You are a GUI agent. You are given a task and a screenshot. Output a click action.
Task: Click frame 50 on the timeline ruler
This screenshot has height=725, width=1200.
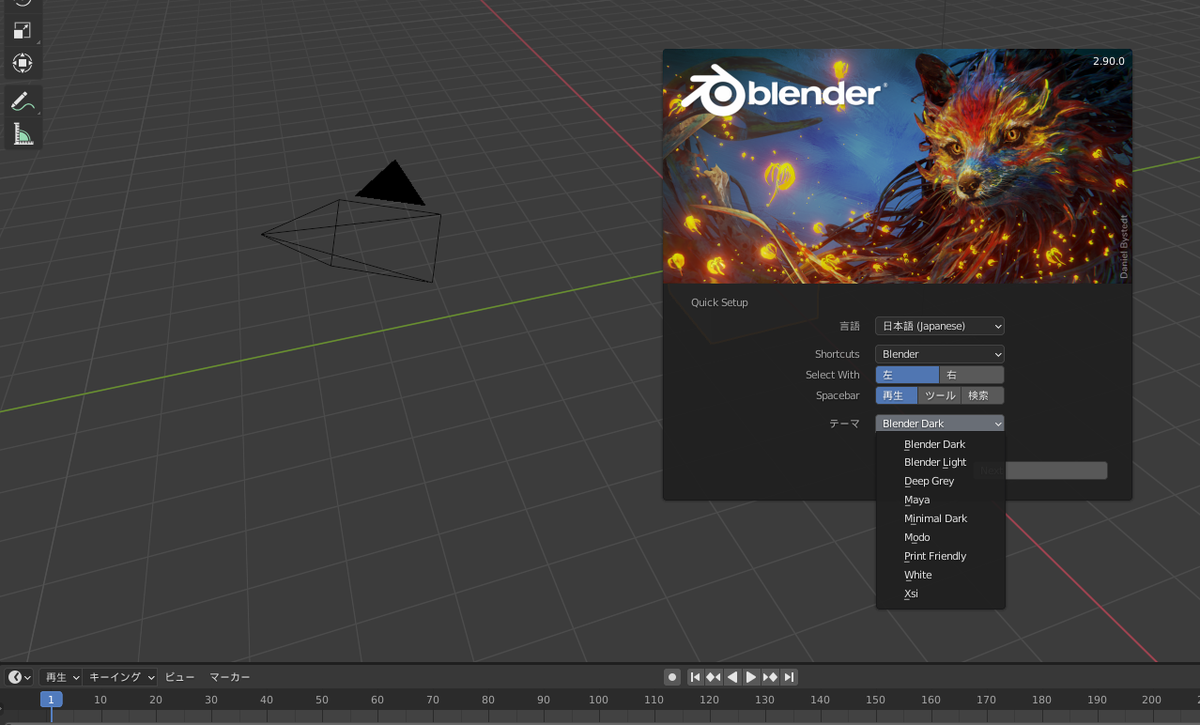322,700
